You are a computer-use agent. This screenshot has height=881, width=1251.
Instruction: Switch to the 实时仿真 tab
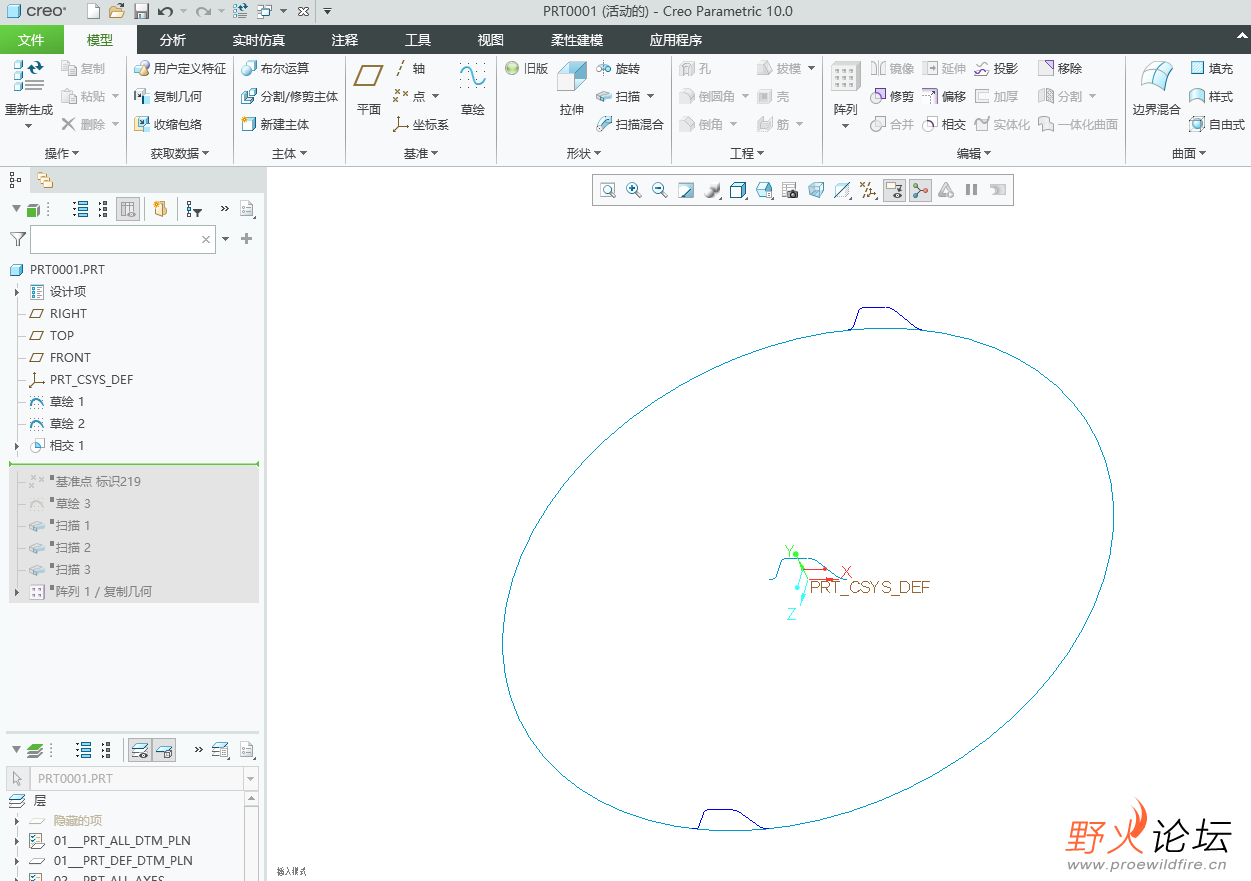click(x=259, y=40)
